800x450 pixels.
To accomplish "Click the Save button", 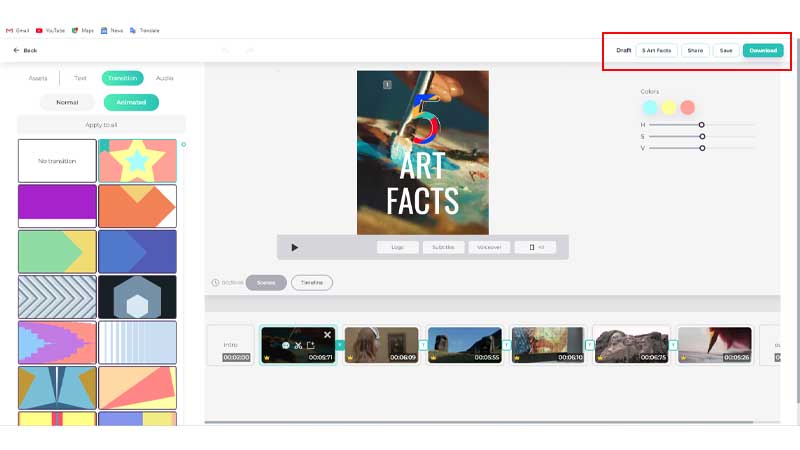I will 726,51.
